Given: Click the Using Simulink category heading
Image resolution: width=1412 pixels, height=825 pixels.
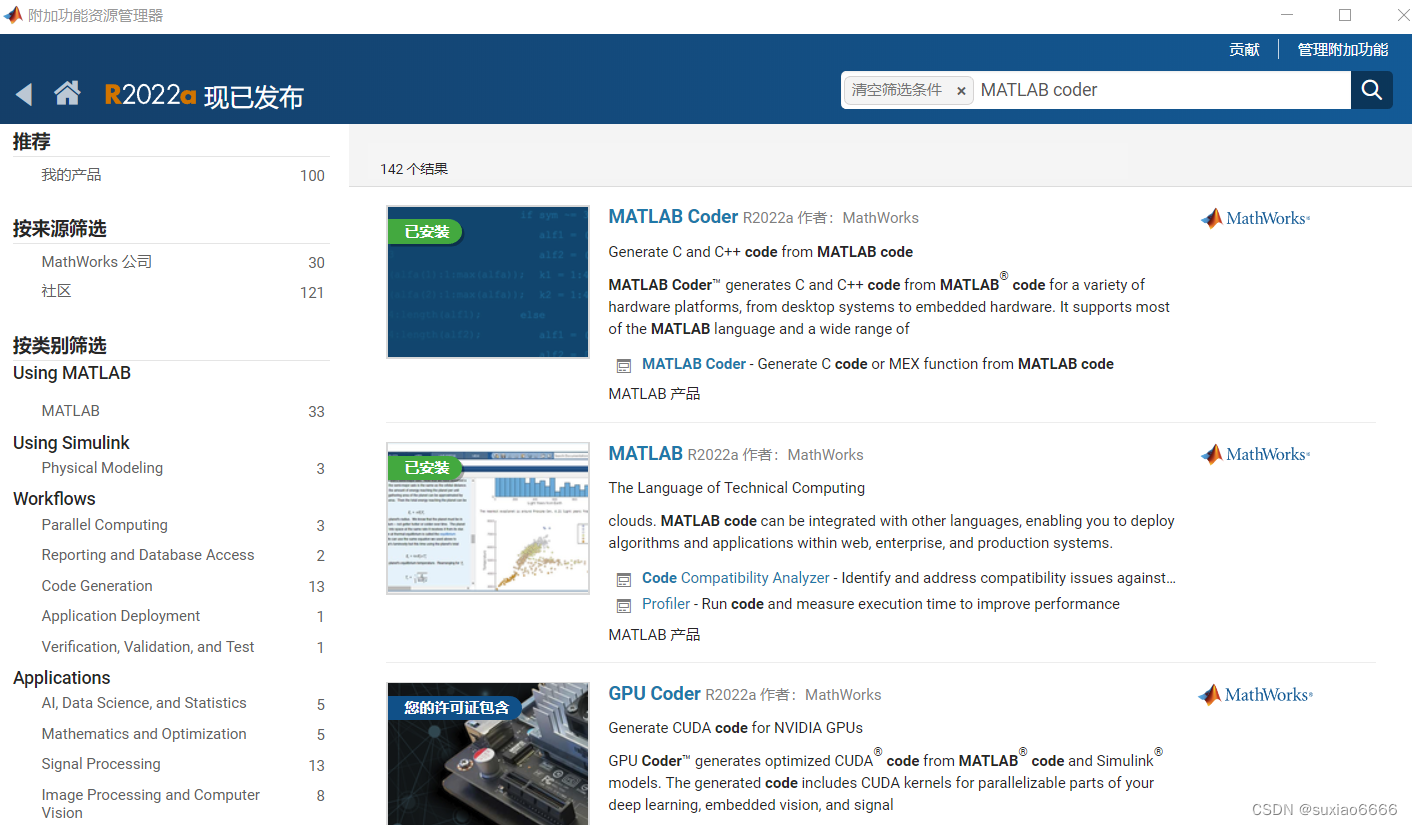Looking at the screenshot, I should [x=71, y=442].
